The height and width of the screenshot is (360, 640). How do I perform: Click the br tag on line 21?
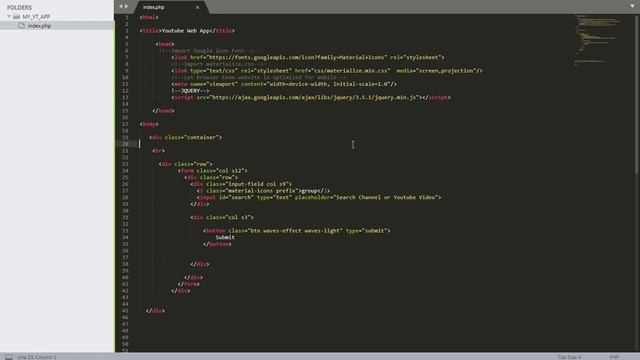pos(158,151)
